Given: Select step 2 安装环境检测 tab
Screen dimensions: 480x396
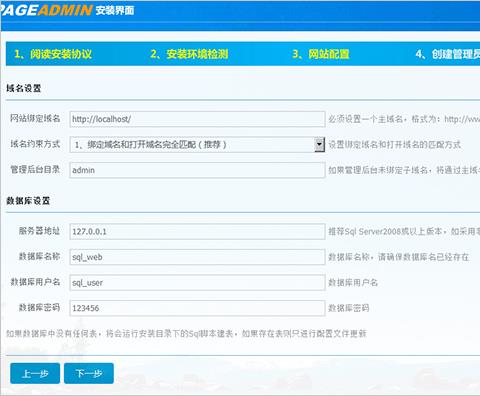Looking at the screenshot, I should pos(189,54).
